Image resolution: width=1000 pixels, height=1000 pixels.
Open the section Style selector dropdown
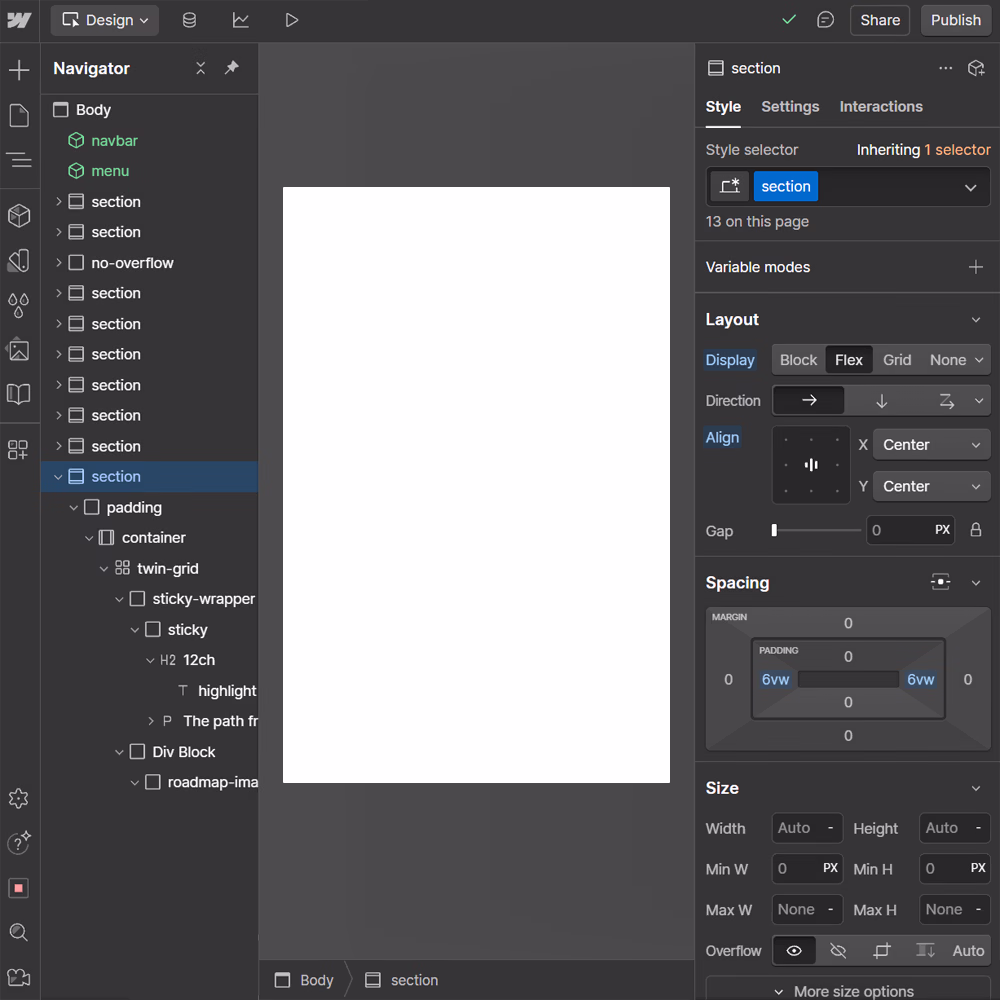click(969, 186)
